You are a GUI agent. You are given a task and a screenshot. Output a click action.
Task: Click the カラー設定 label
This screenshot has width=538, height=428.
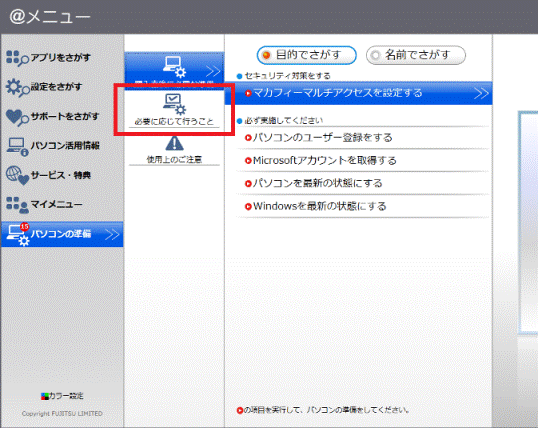pos(66,396)
